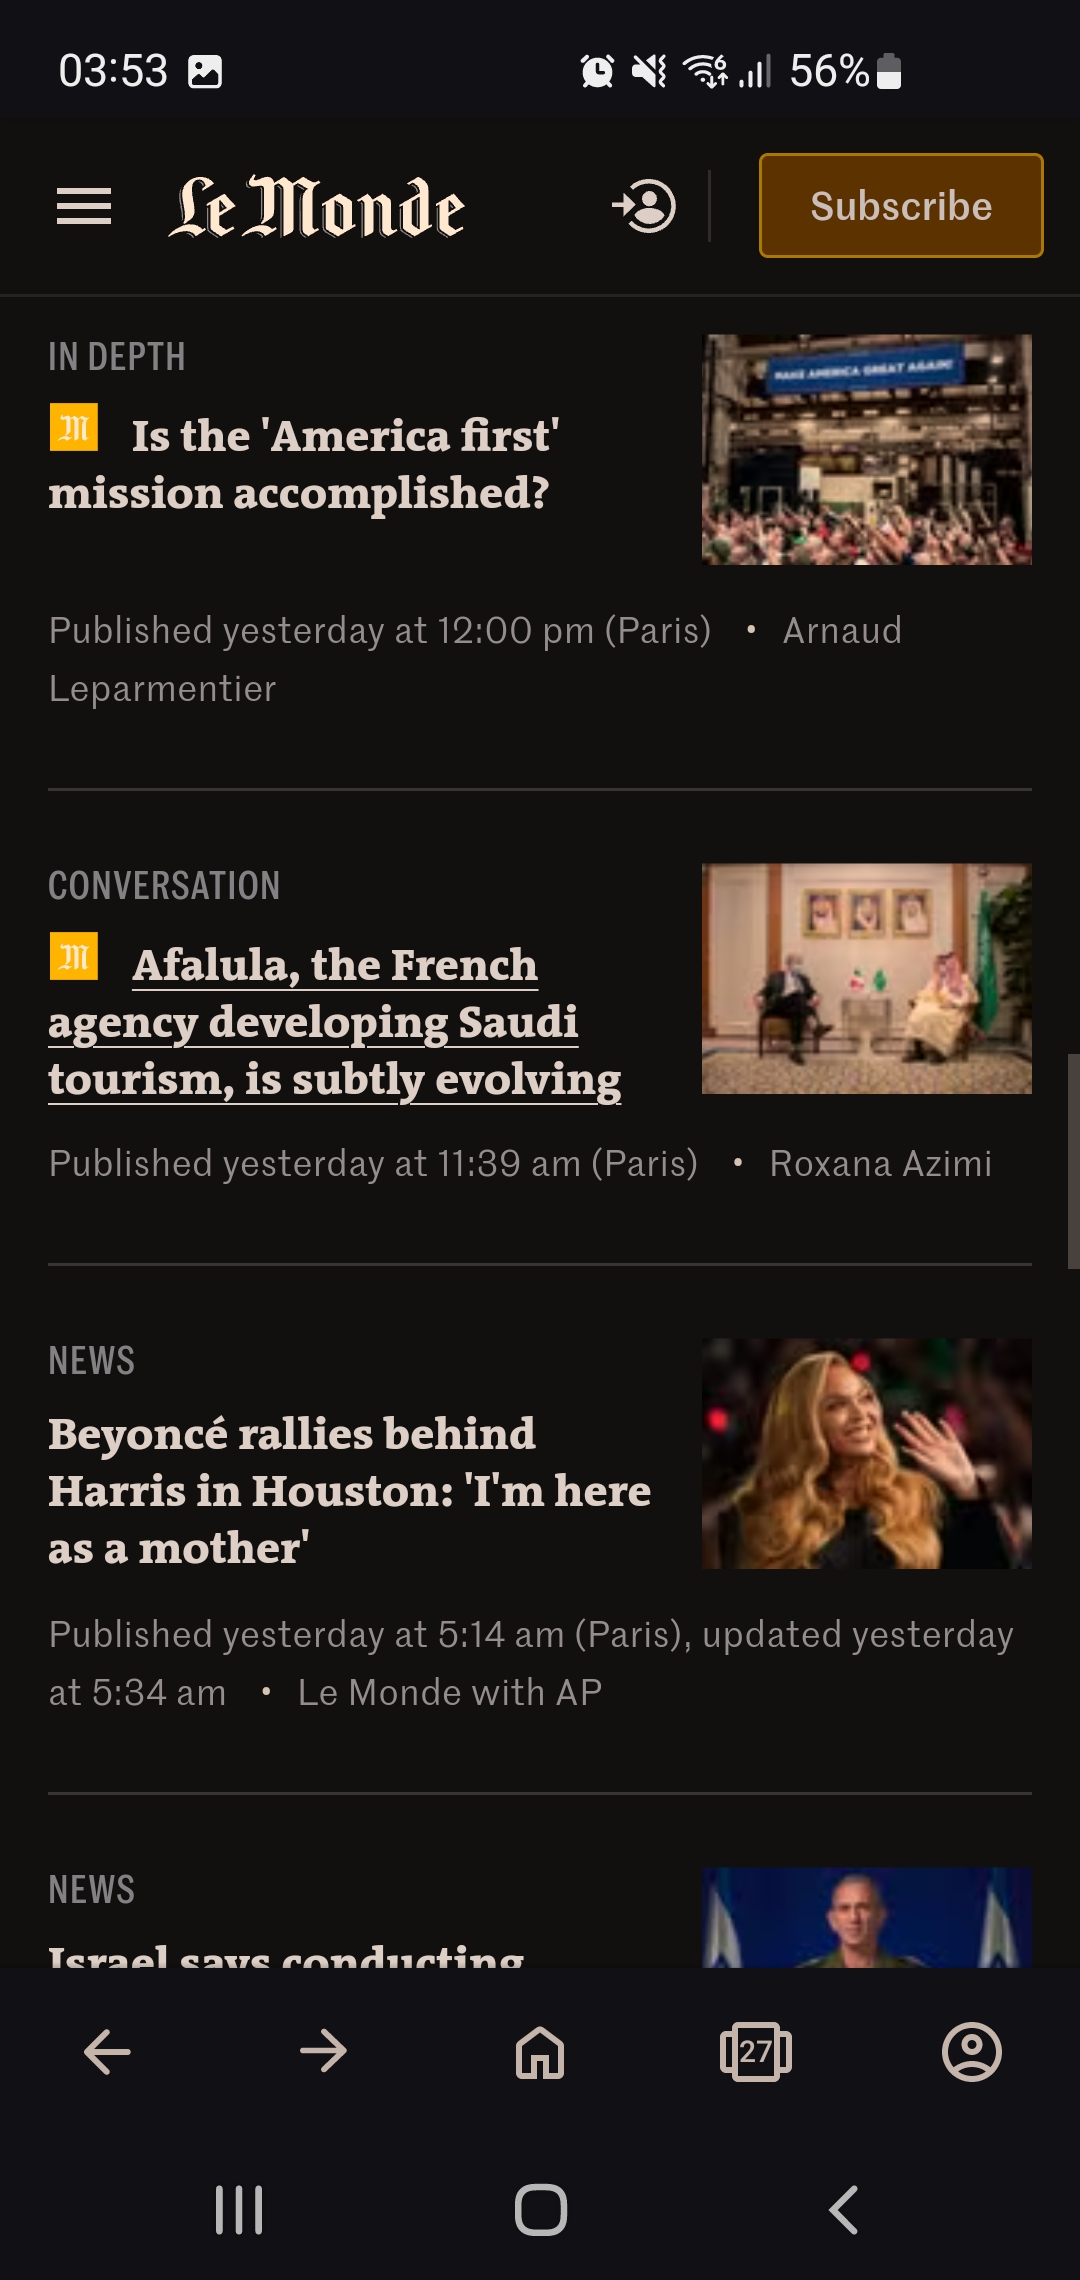The image size is (1080, 2280).
Task: Go forward using browser forward arrow
Action: (323, 2052)
